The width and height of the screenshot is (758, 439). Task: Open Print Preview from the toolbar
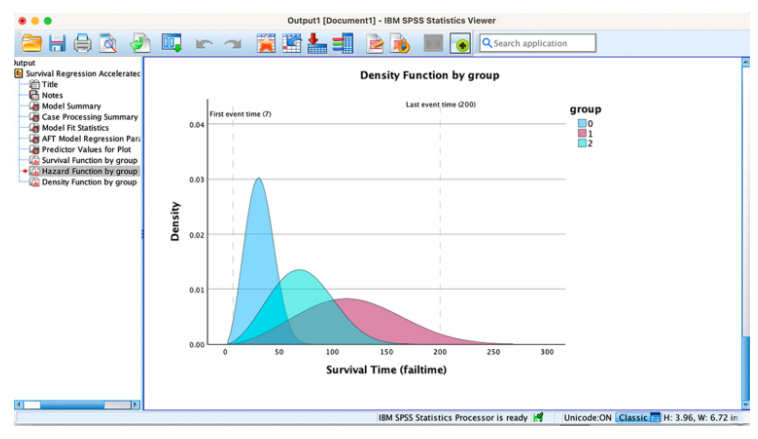[107, 43]
